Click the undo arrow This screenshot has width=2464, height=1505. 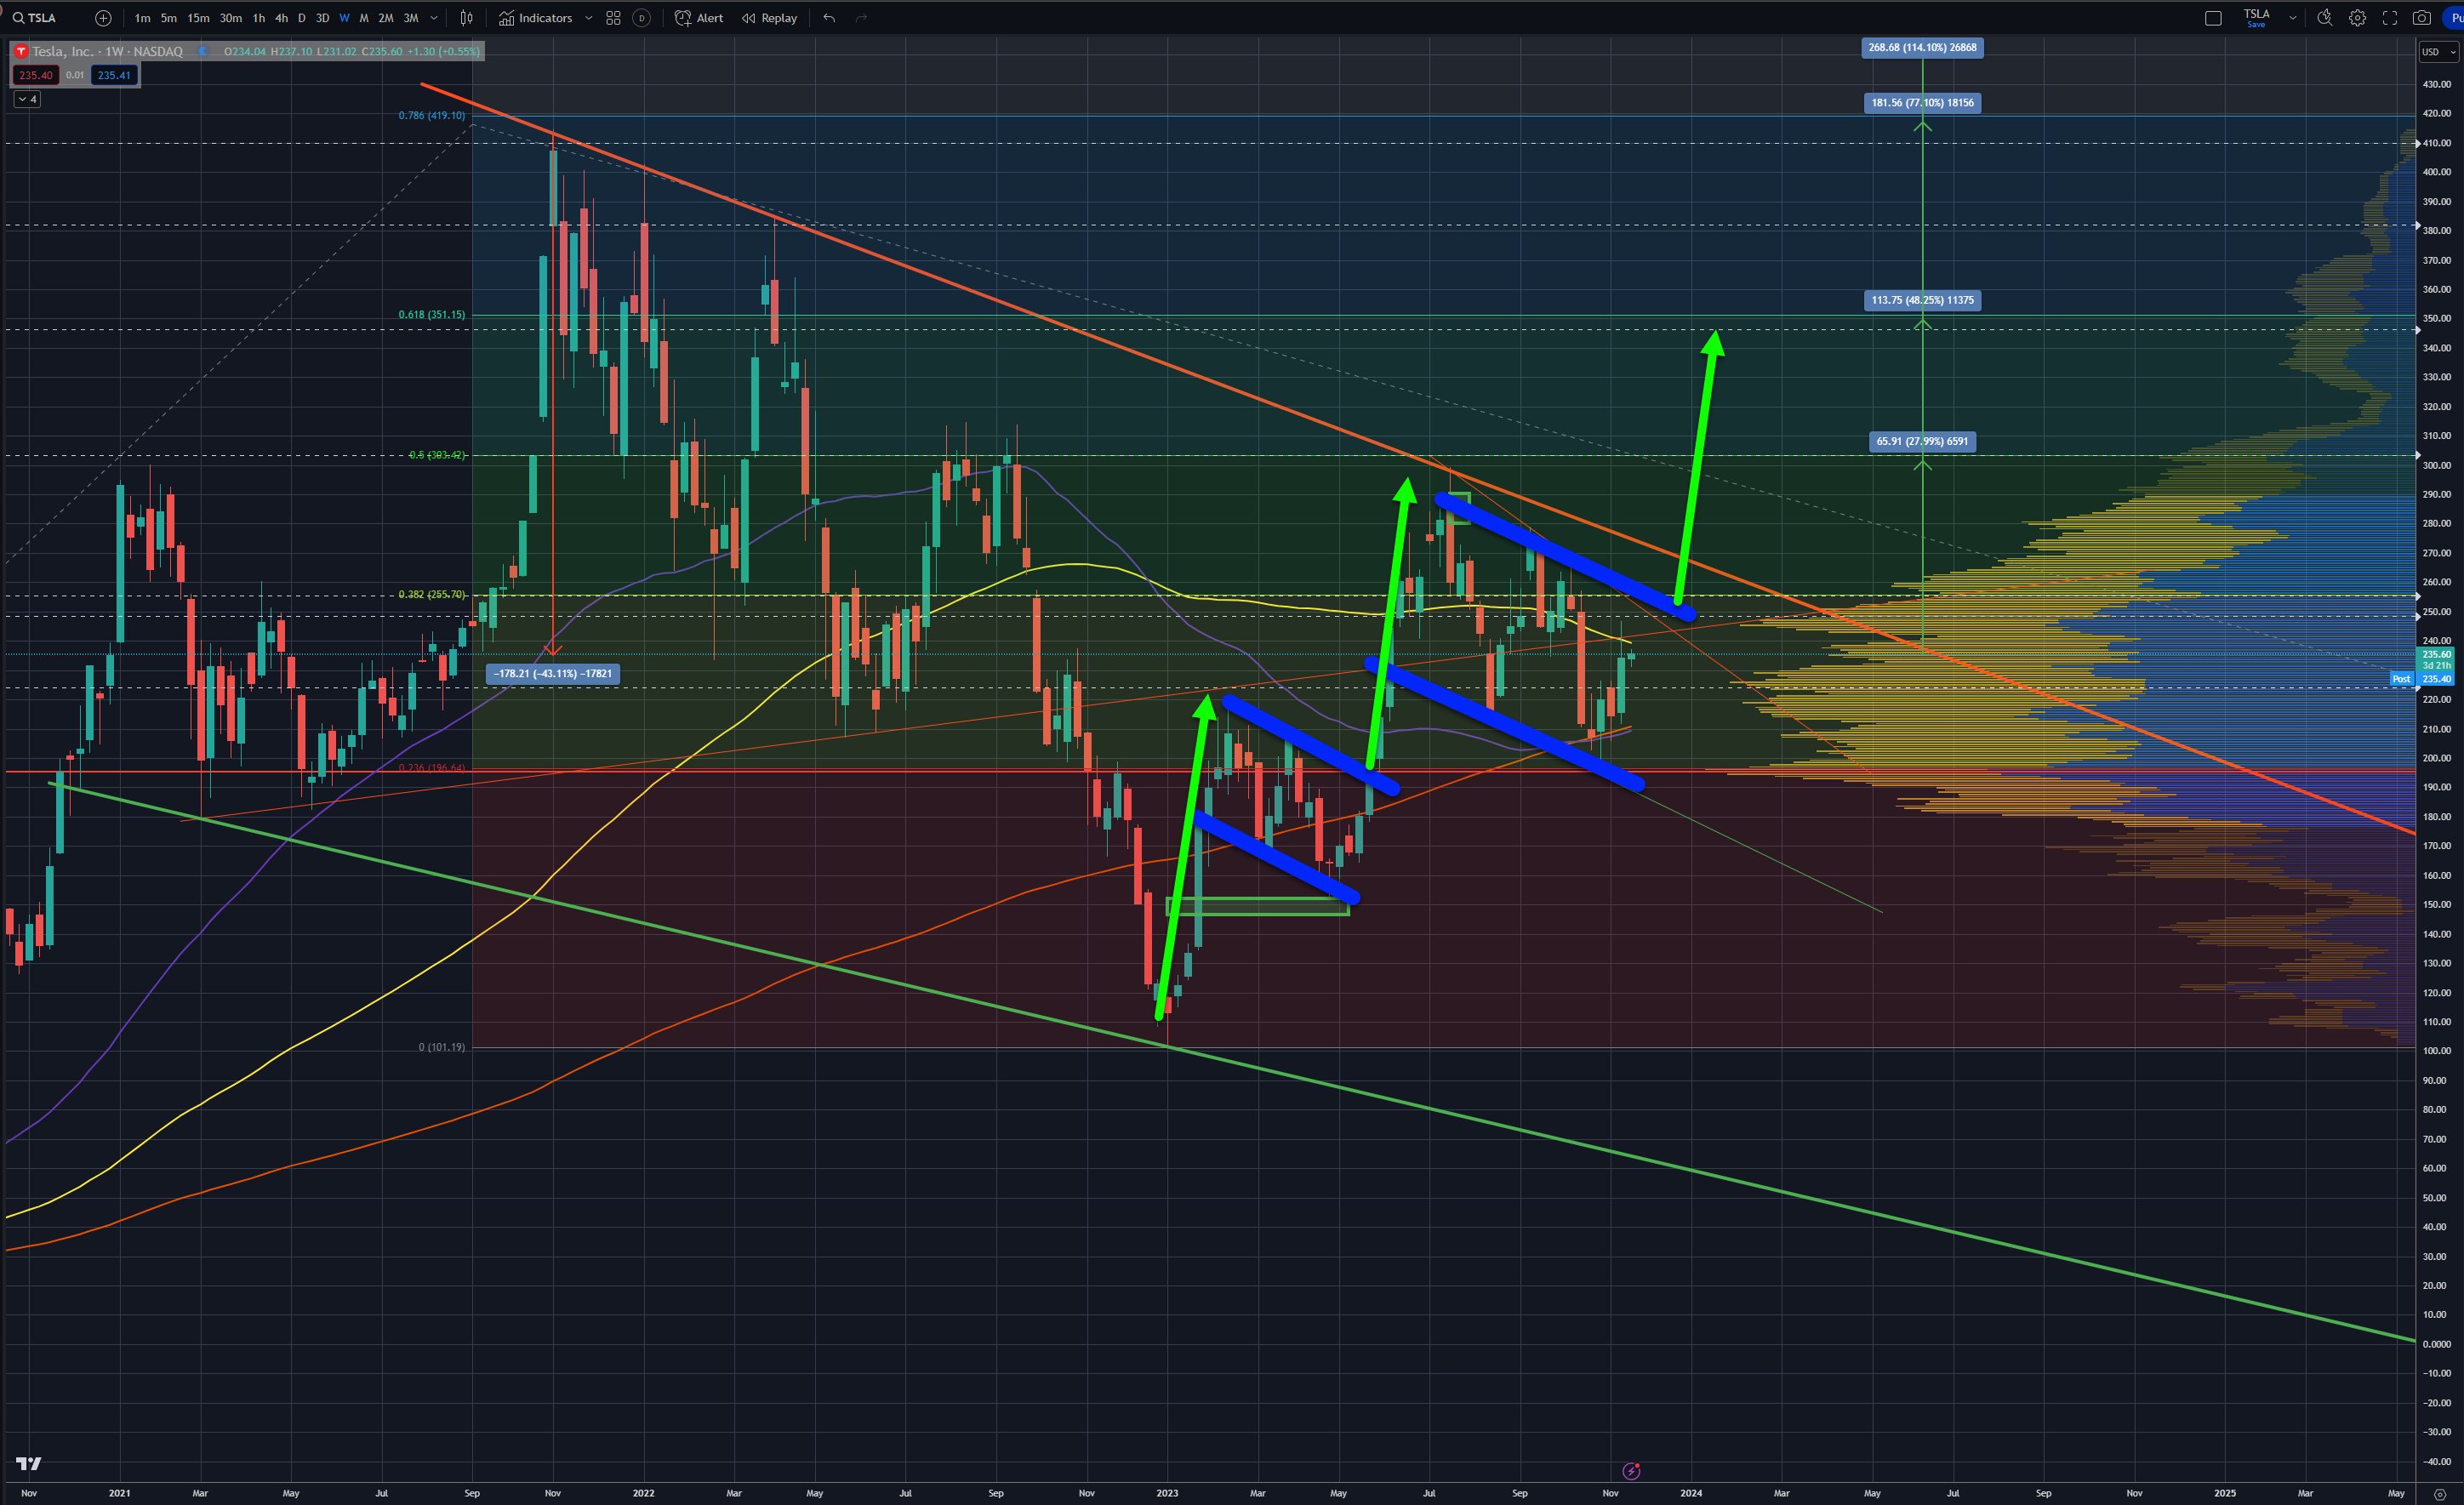[x=829, y=18]
